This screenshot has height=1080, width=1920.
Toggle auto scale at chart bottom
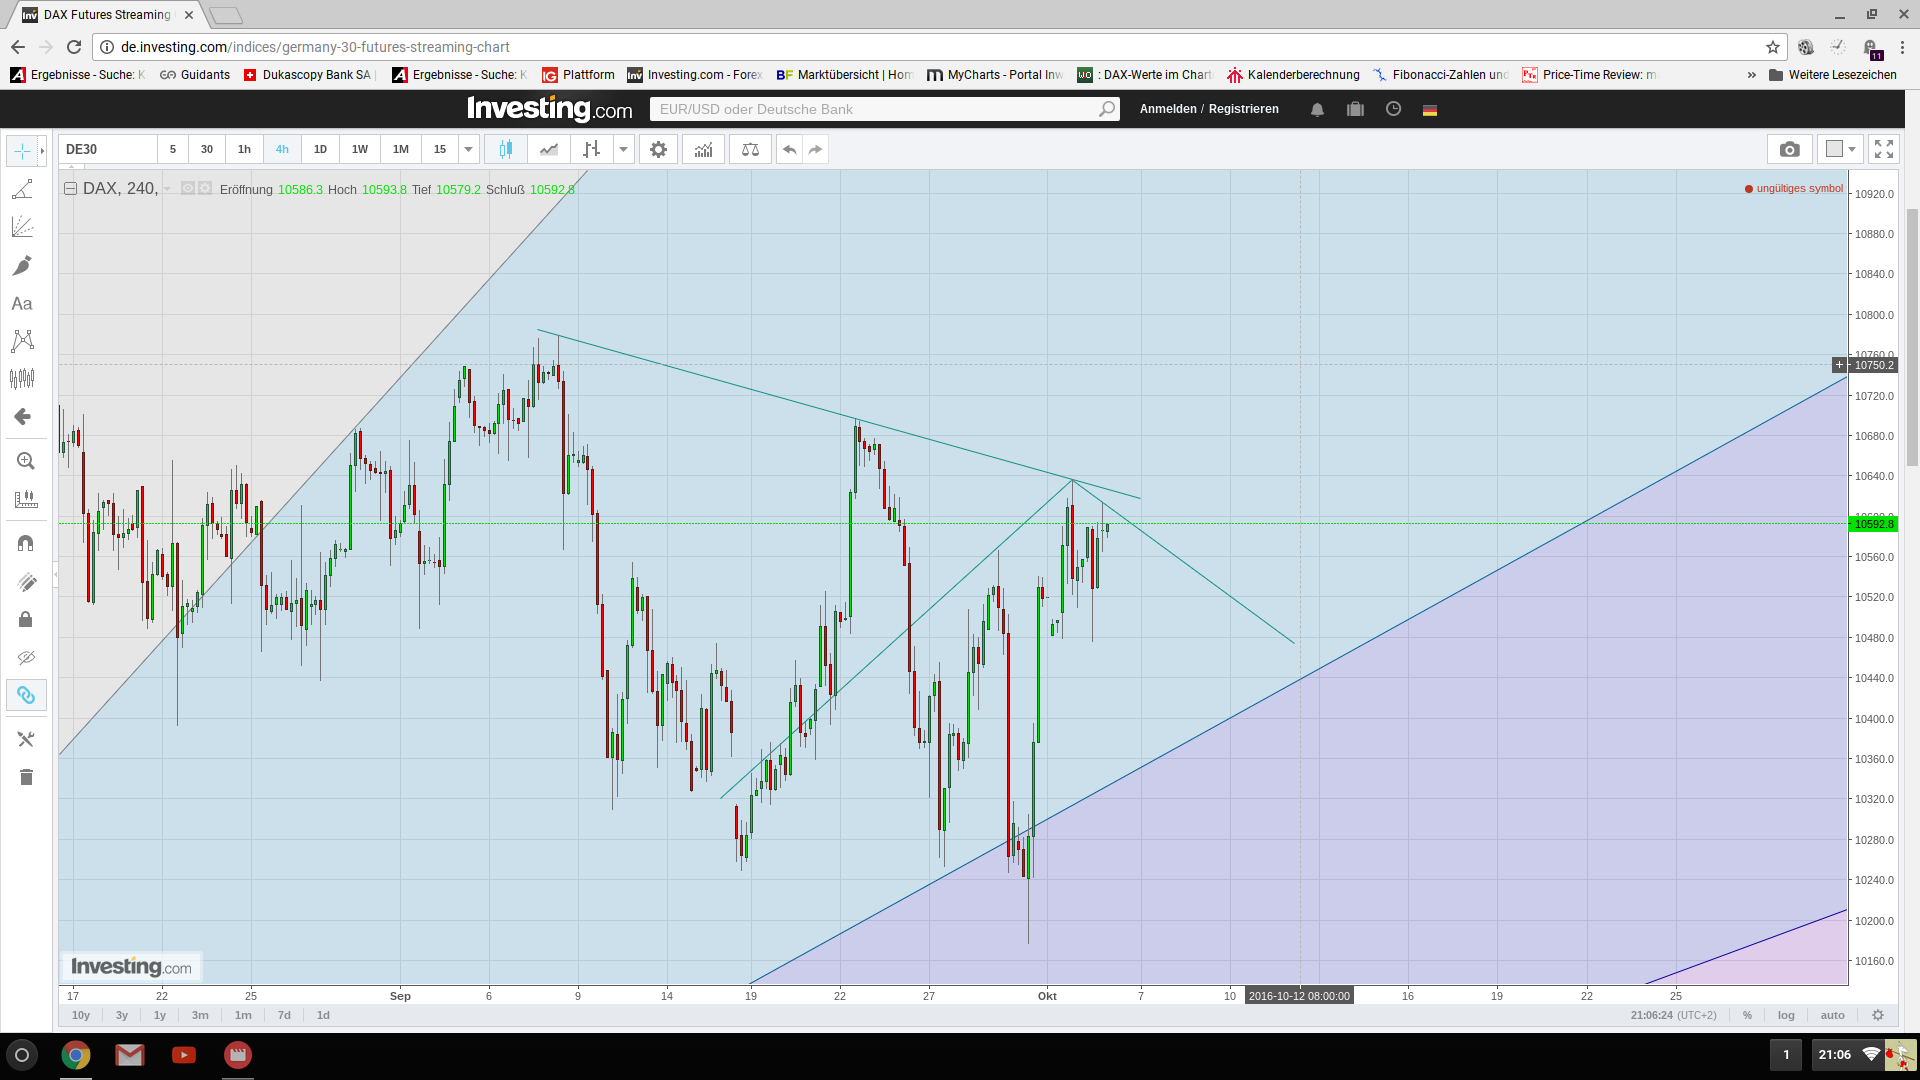pos(1832,1015)
